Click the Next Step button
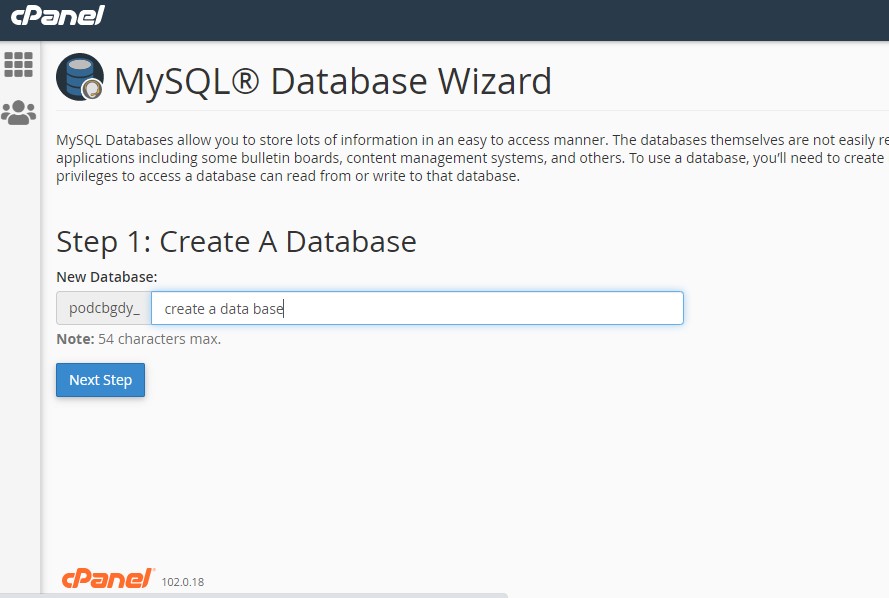This screenshot has height=598, width=889. point(100,380)
